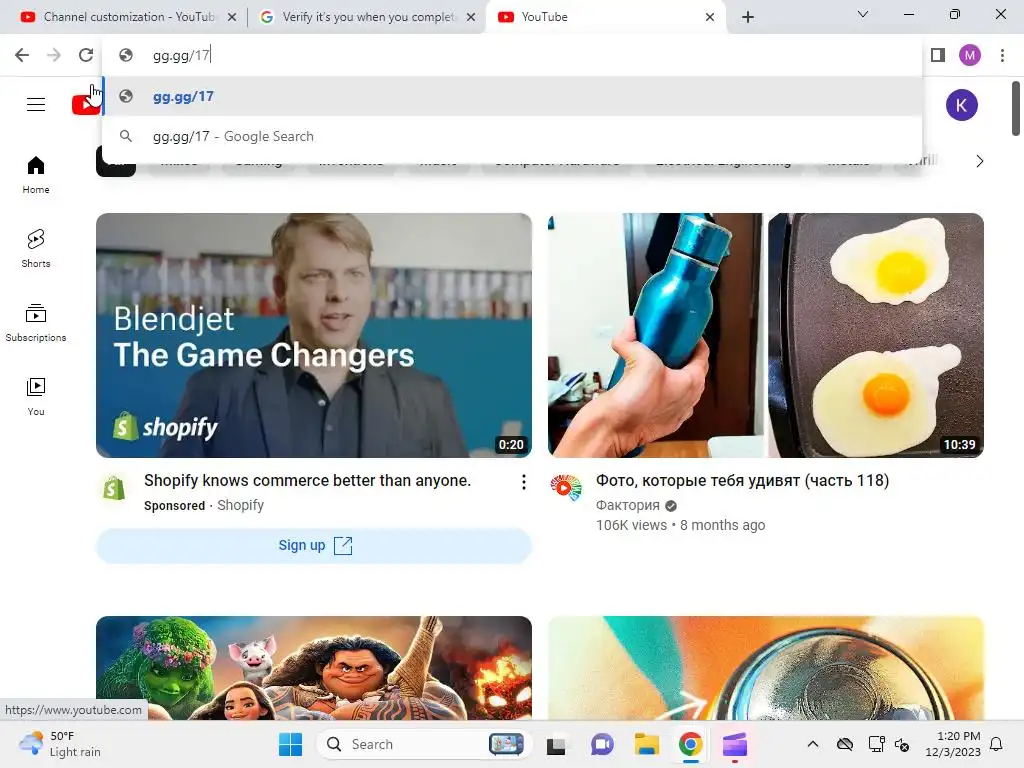The width and height of the screenshot is (1024, 768).
Task: Open the YouTube account avatar K
Action: pos(961,105)
